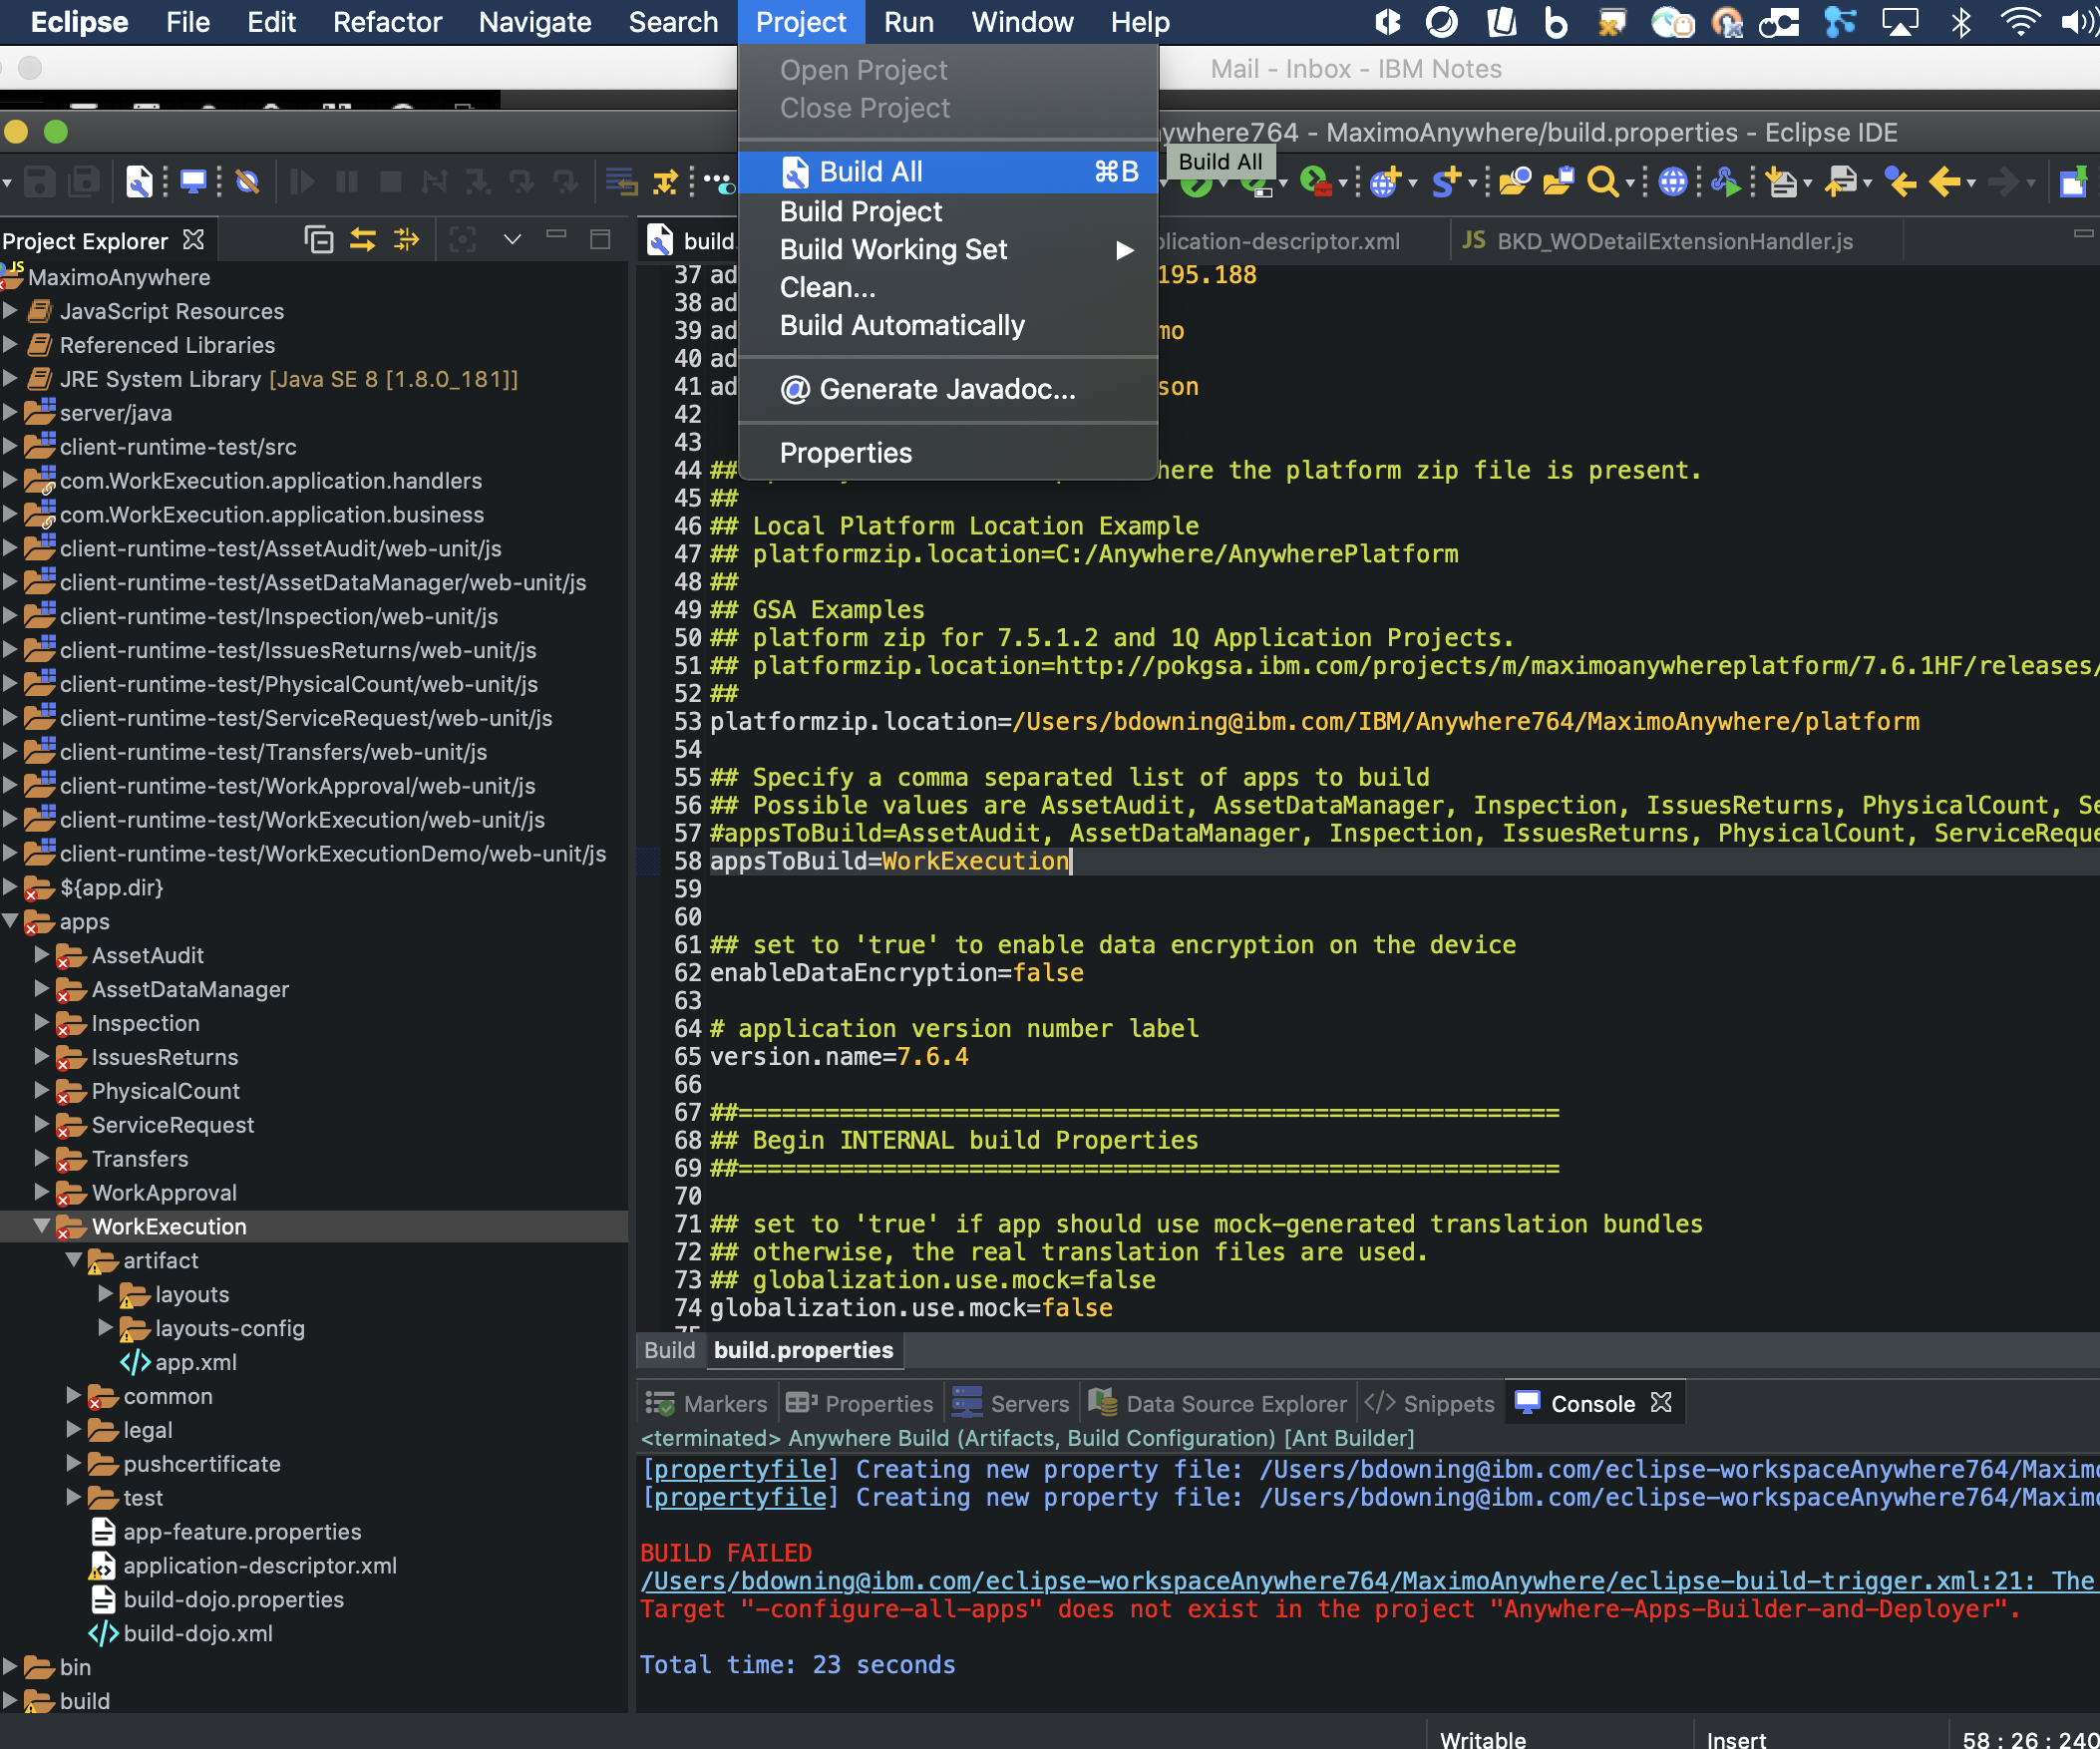2100x1749 pixels.
Task: Toggle Bluetooth icon in macOS menu bar
Action: 1960,22
